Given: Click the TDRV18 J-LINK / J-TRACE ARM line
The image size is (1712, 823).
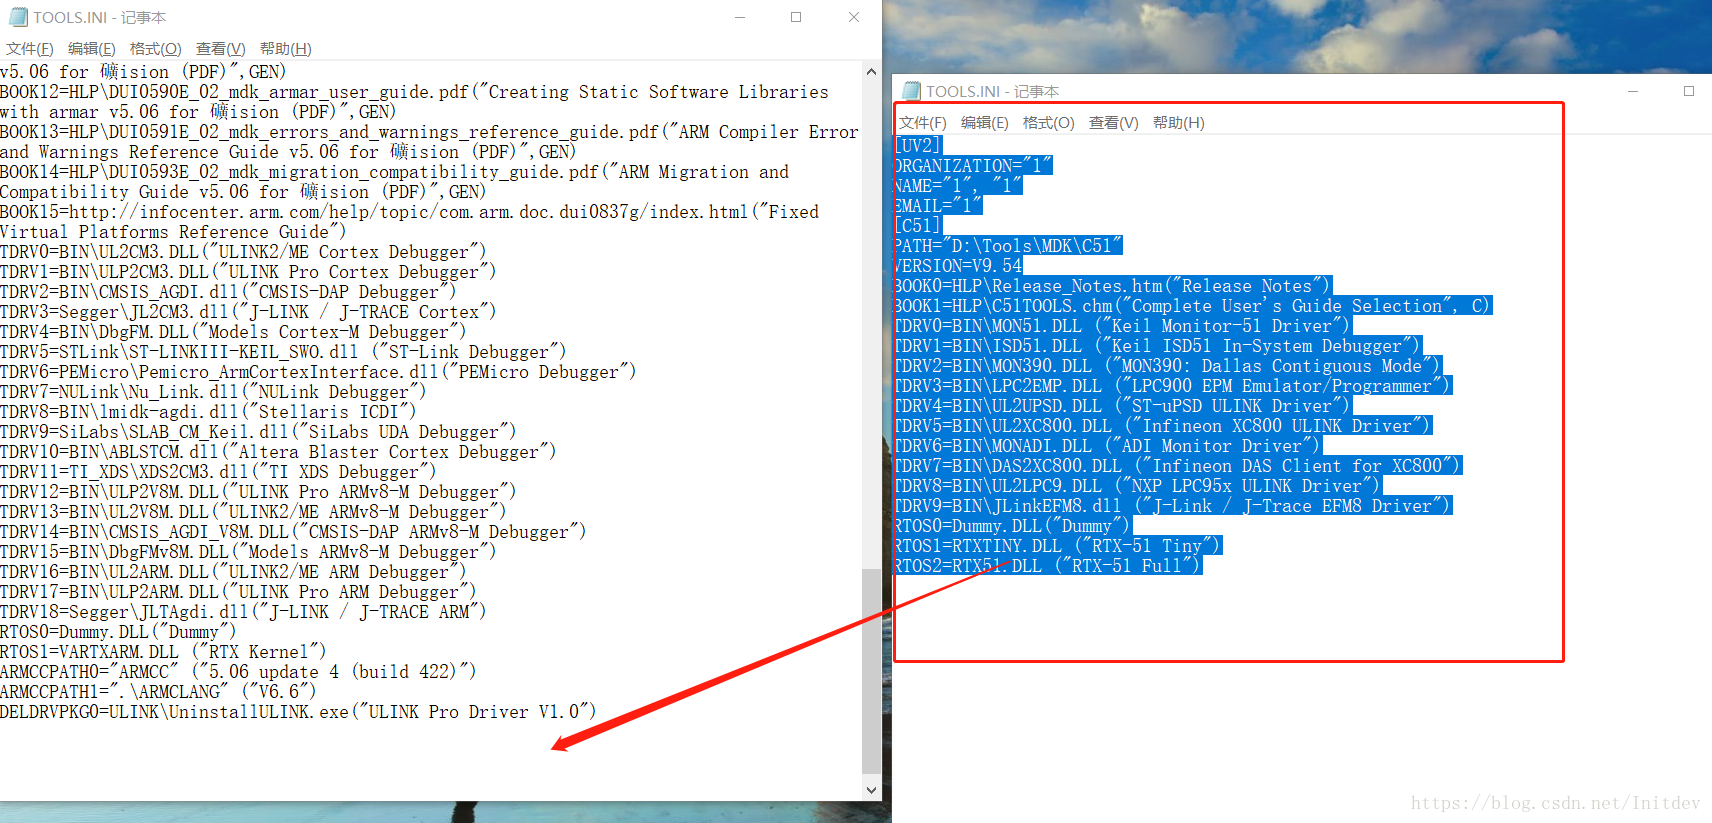Looking at the screenshot, I should coord(243,612).
